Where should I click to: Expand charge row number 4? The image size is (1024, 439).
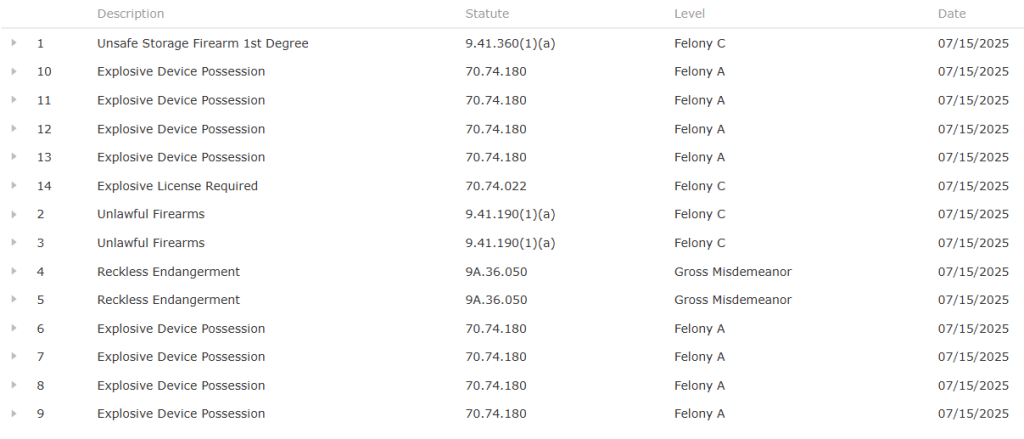[x=14, y=271]
